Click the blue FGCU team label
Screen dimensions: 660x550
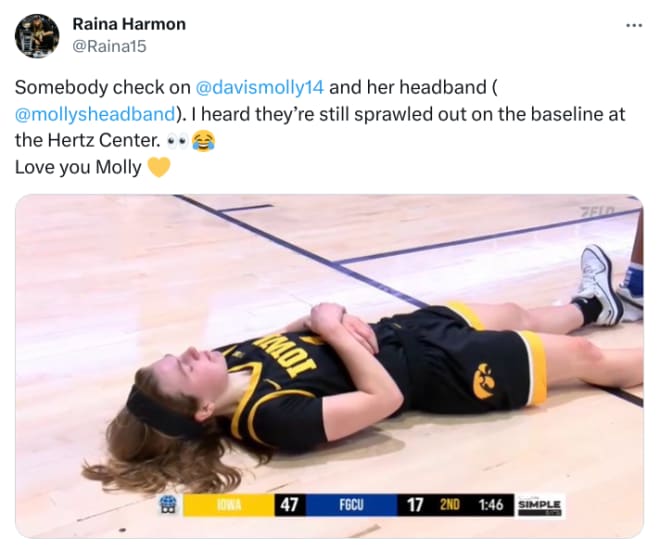tap(351, 505)
